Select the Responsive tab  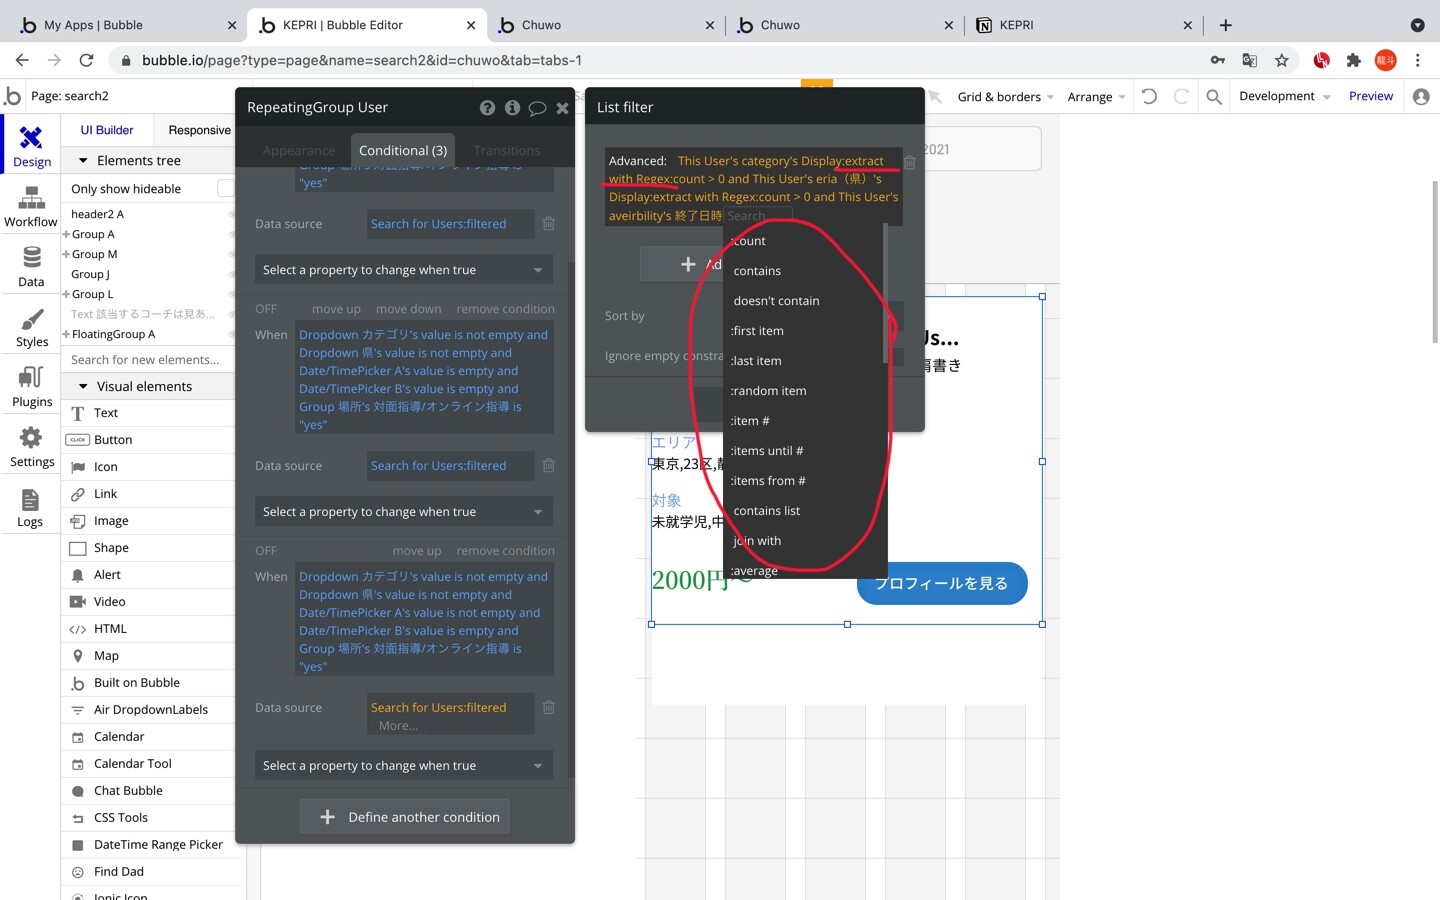tap(199, 130)
